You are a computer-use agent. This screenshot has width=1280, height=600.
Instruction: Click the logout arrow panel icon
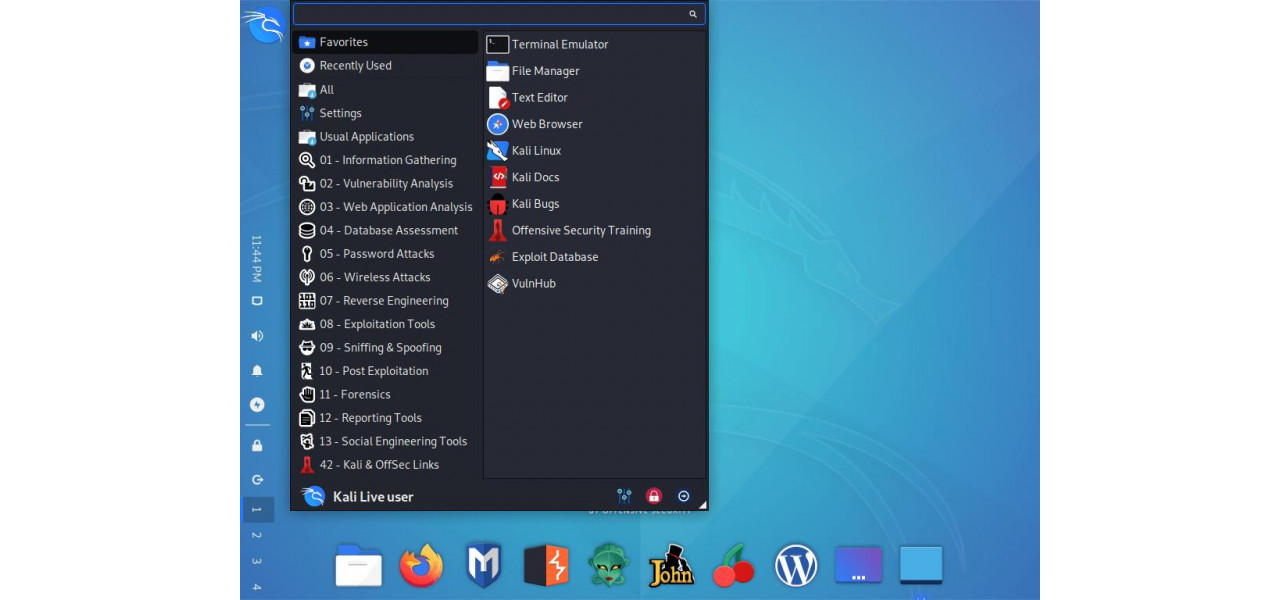coord(257,480)
